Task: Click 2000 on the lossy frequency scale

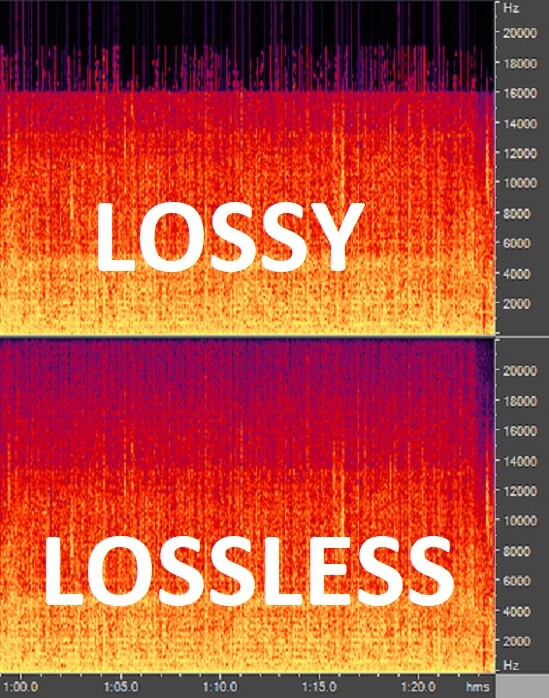Action: (516, 304)
